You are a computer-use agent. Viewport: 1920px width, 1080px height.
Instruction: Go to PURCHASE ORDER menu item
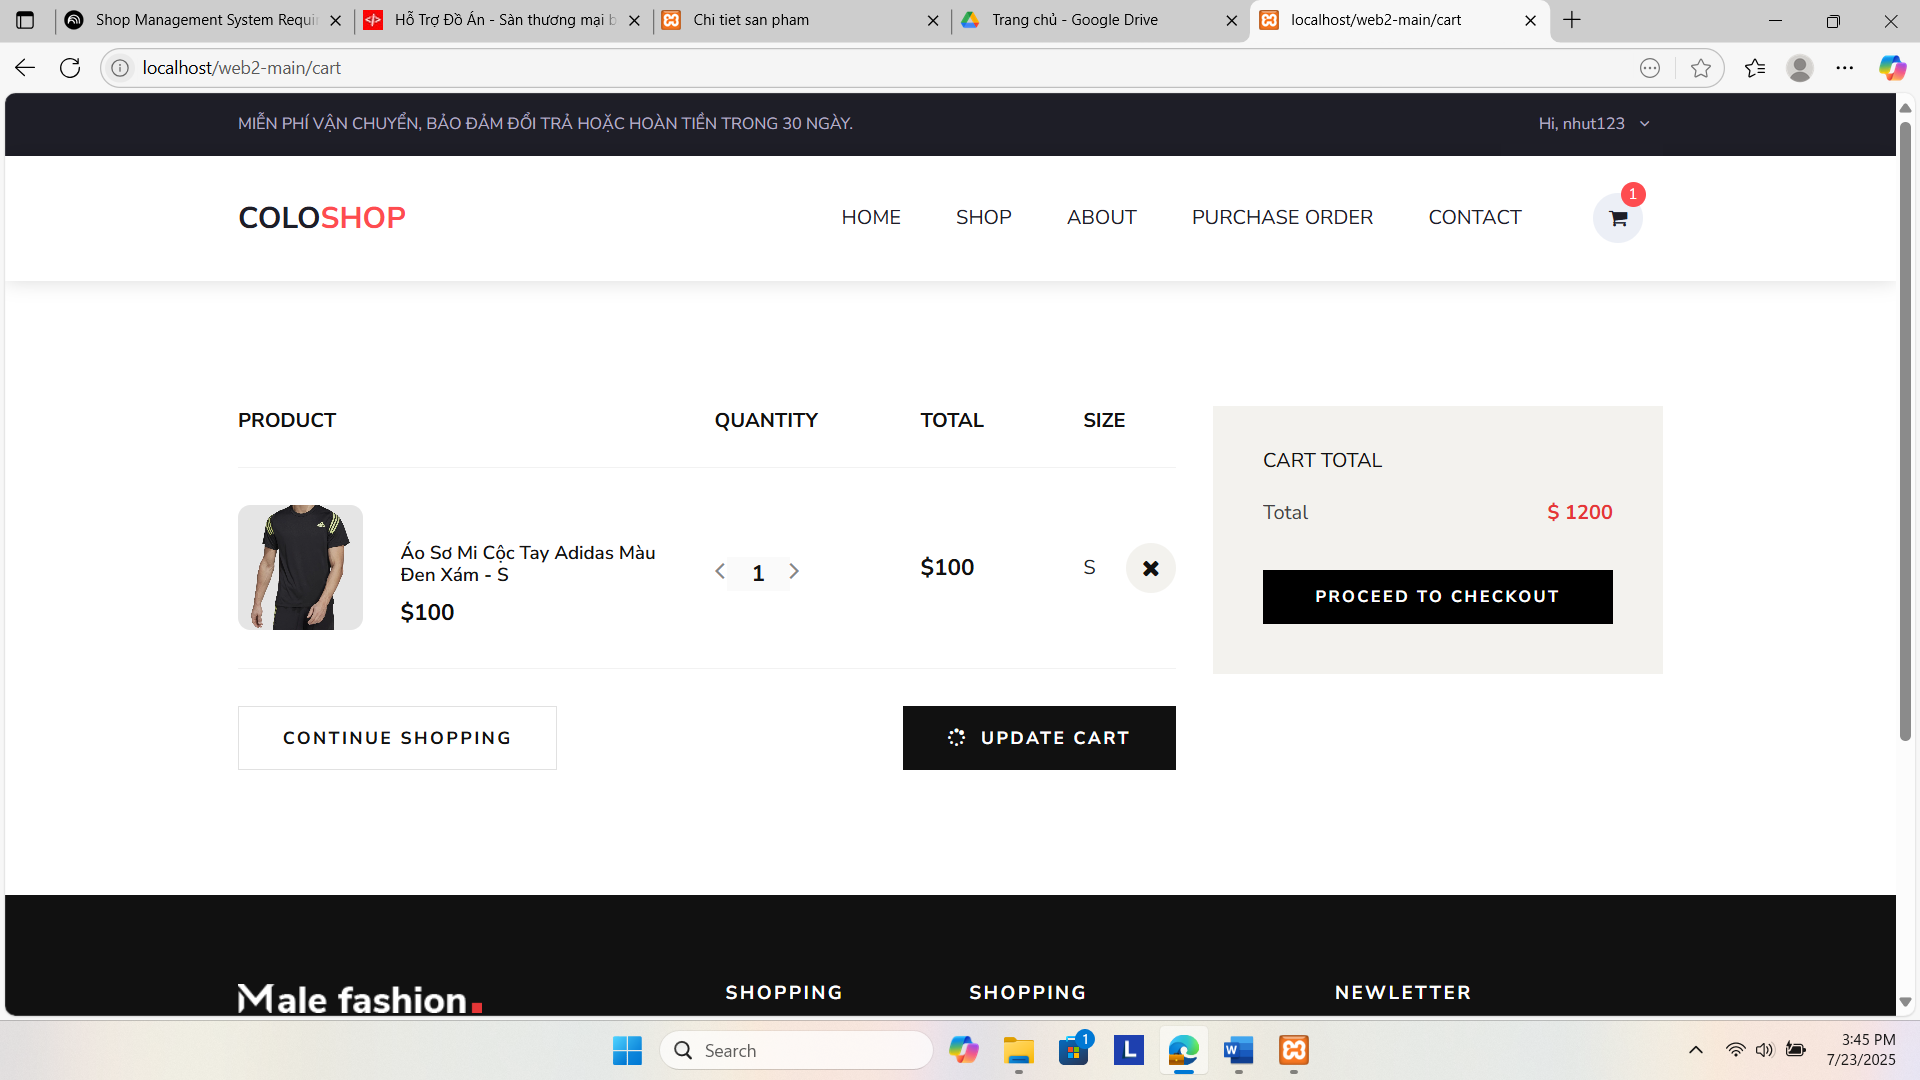coord(1281,218)
